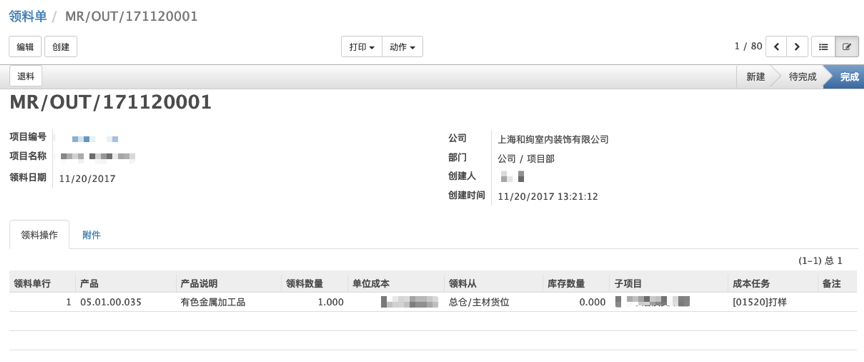Click the (1-1) 总 1 counter
864x362 pixels.
820,261
